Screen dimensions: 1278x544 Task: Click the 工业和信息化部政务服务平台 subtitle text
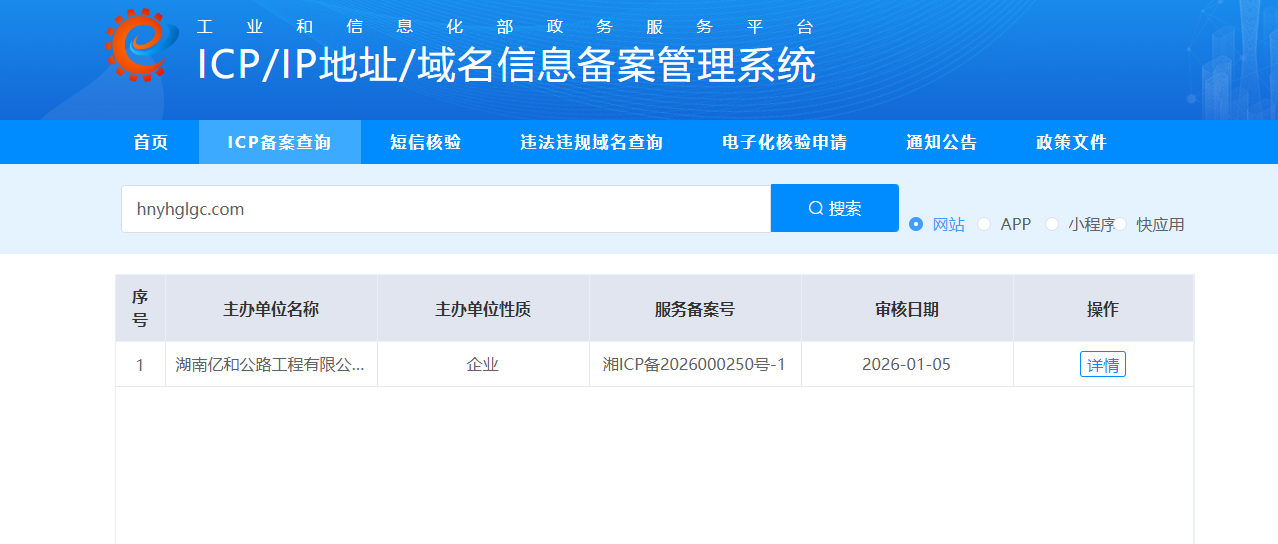click(505, 27)
